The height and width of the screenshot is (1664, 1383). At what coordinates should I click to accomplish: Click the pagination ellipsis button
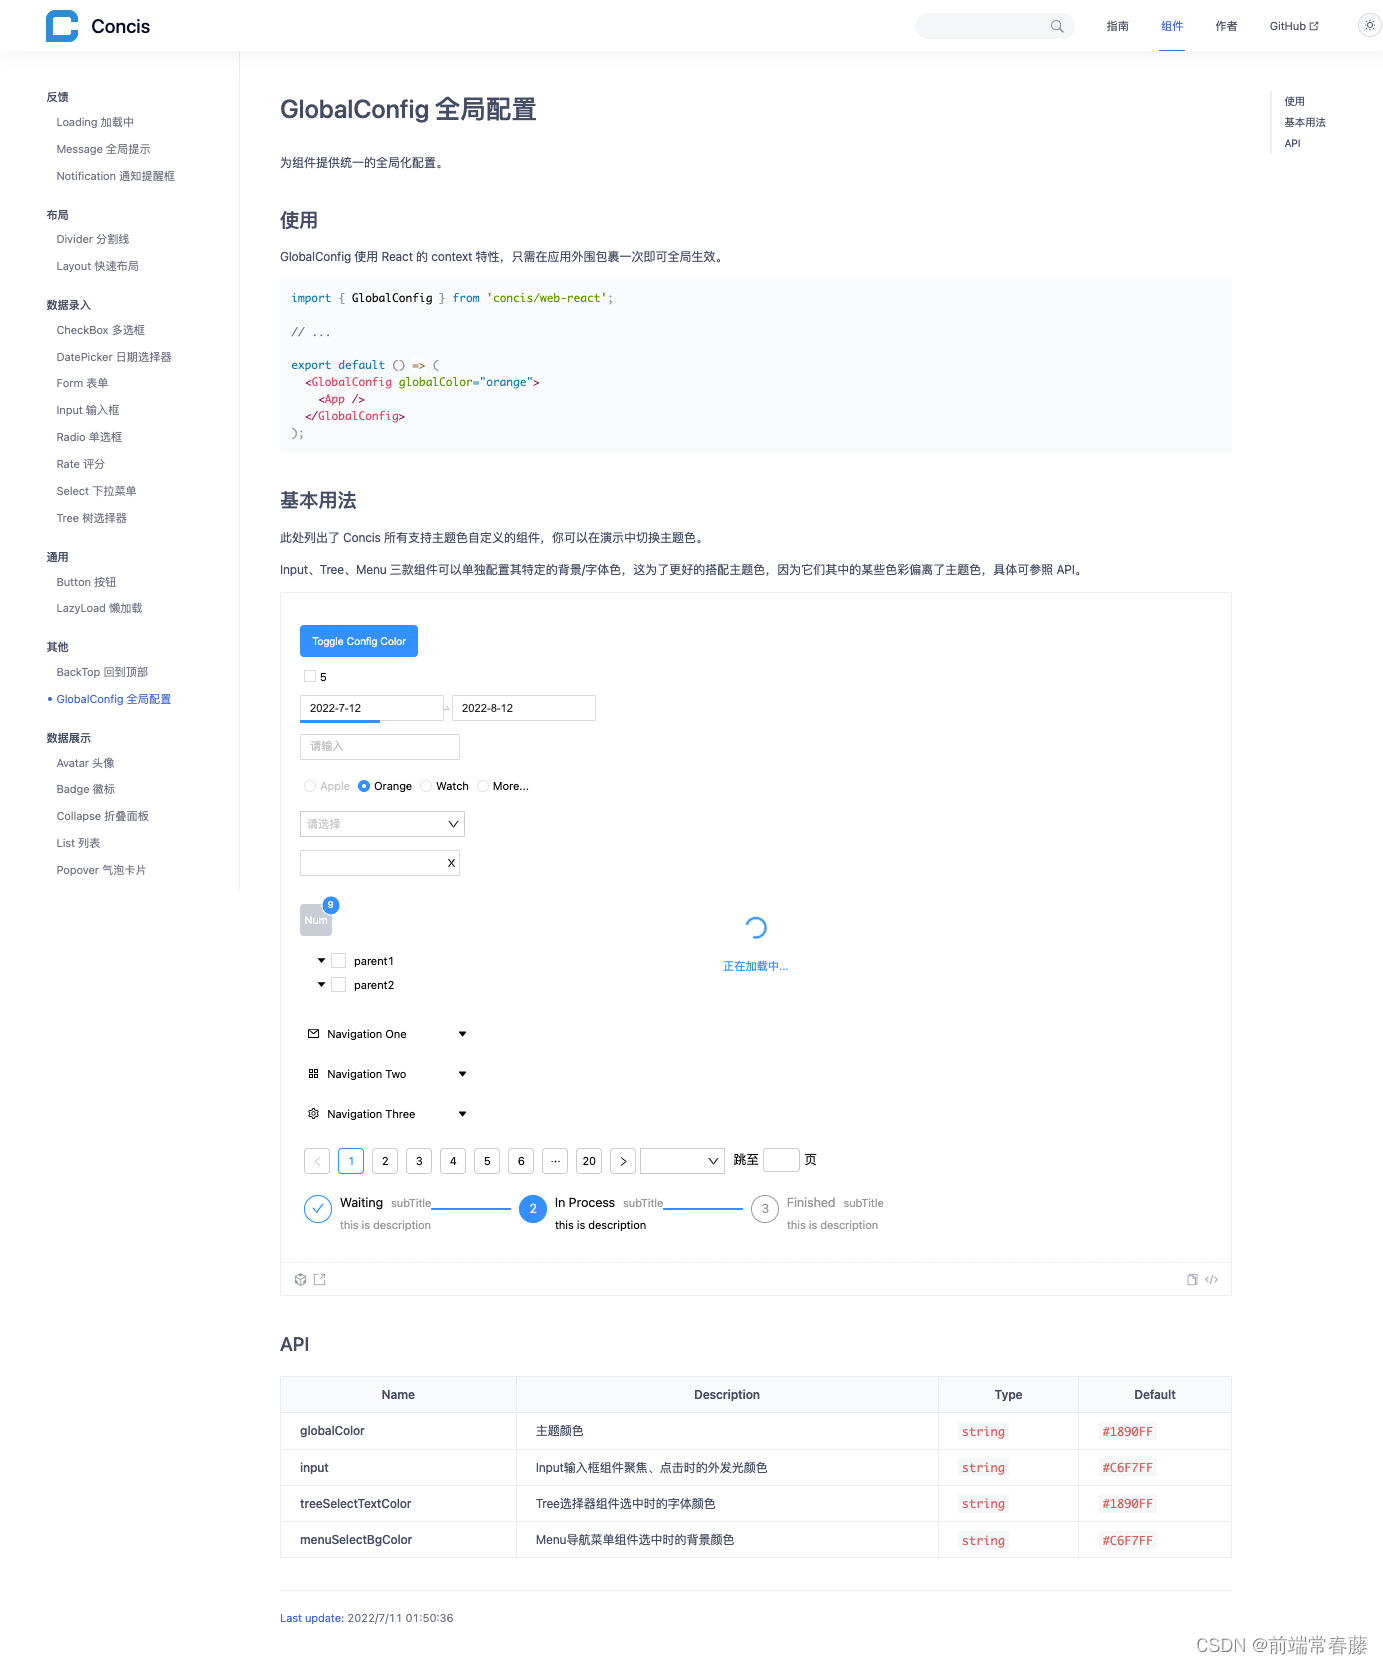(555, 1161)
